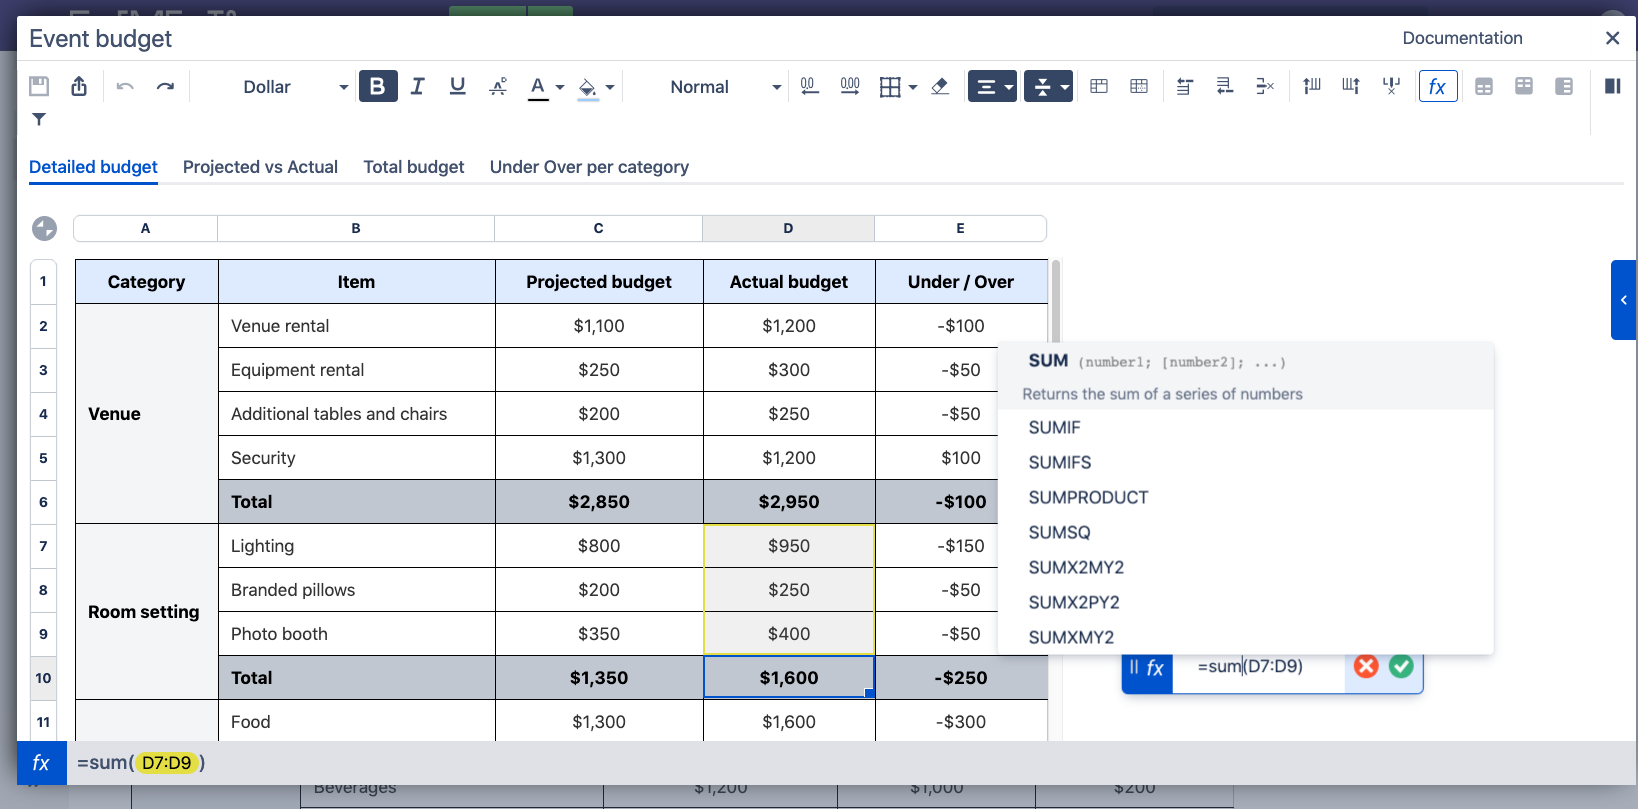Image resolution: width=1638 pixels, height=809 pixels.
Task: Redo the last action
Action: 165,86
